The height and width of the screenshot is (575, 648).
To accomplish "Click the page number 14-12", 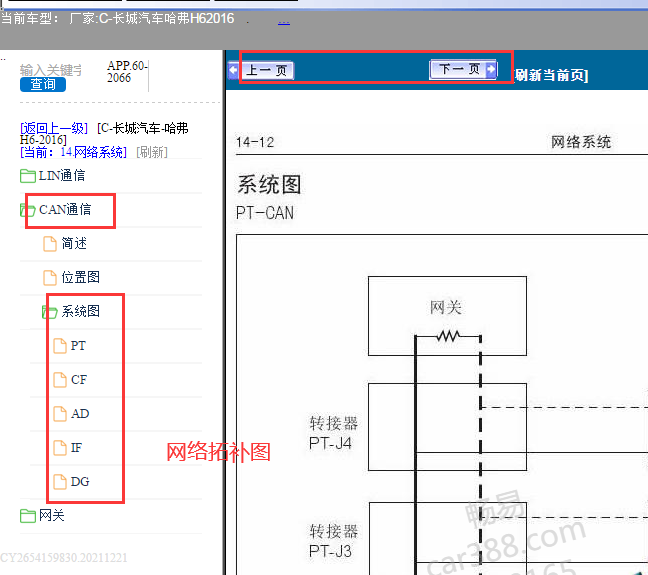I will 255,142.
